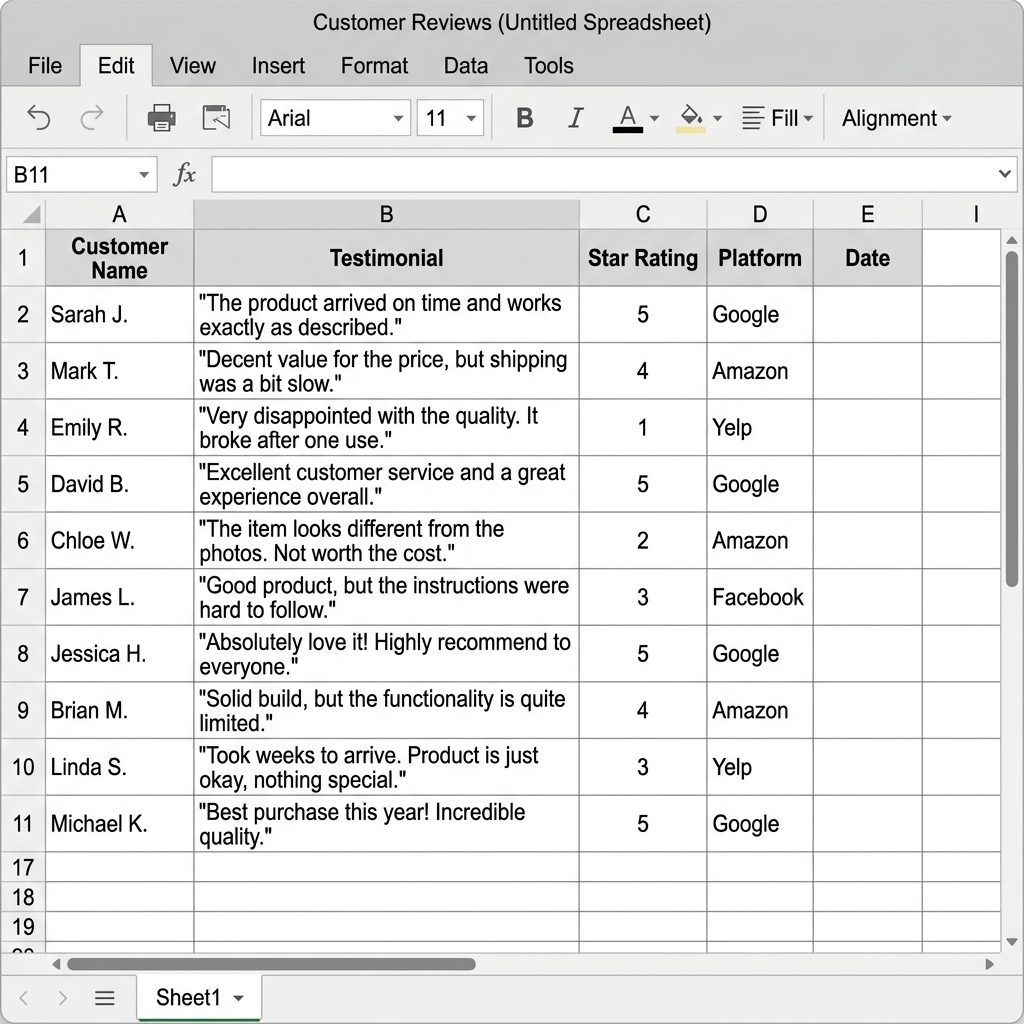1024x1024 pixels.
Task: Open the B11 name box dropdown
Action: coord(144,175)
